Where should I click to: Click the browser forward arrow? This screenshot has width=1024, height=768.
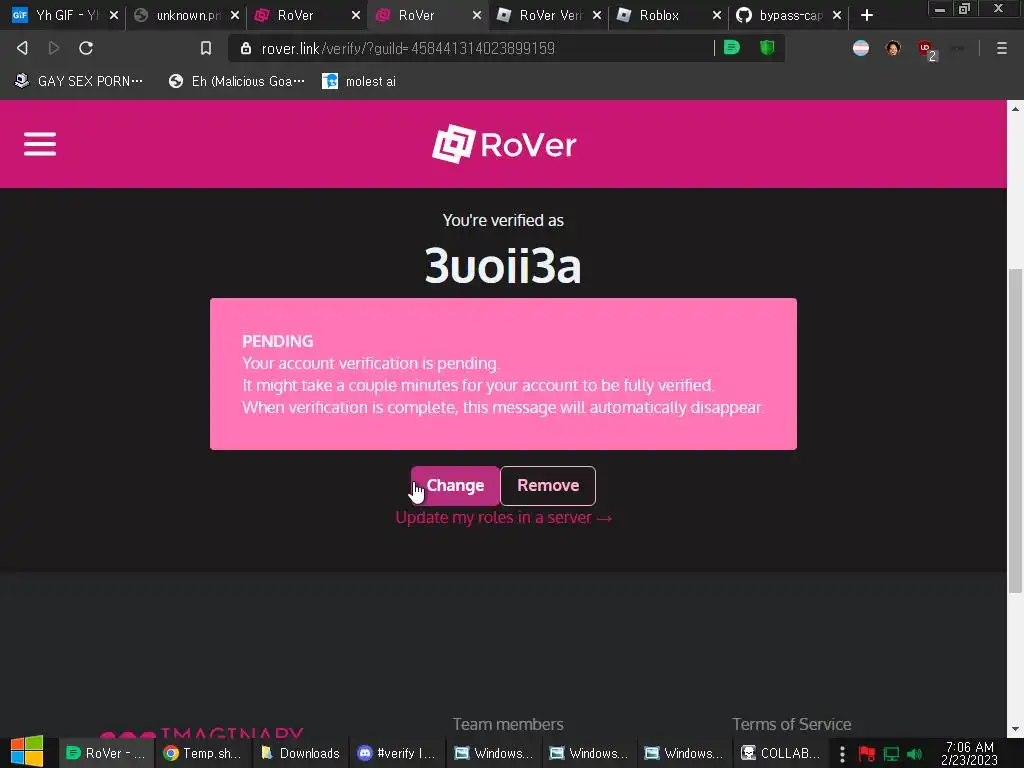pyautogui.click(x=54, y=48)
